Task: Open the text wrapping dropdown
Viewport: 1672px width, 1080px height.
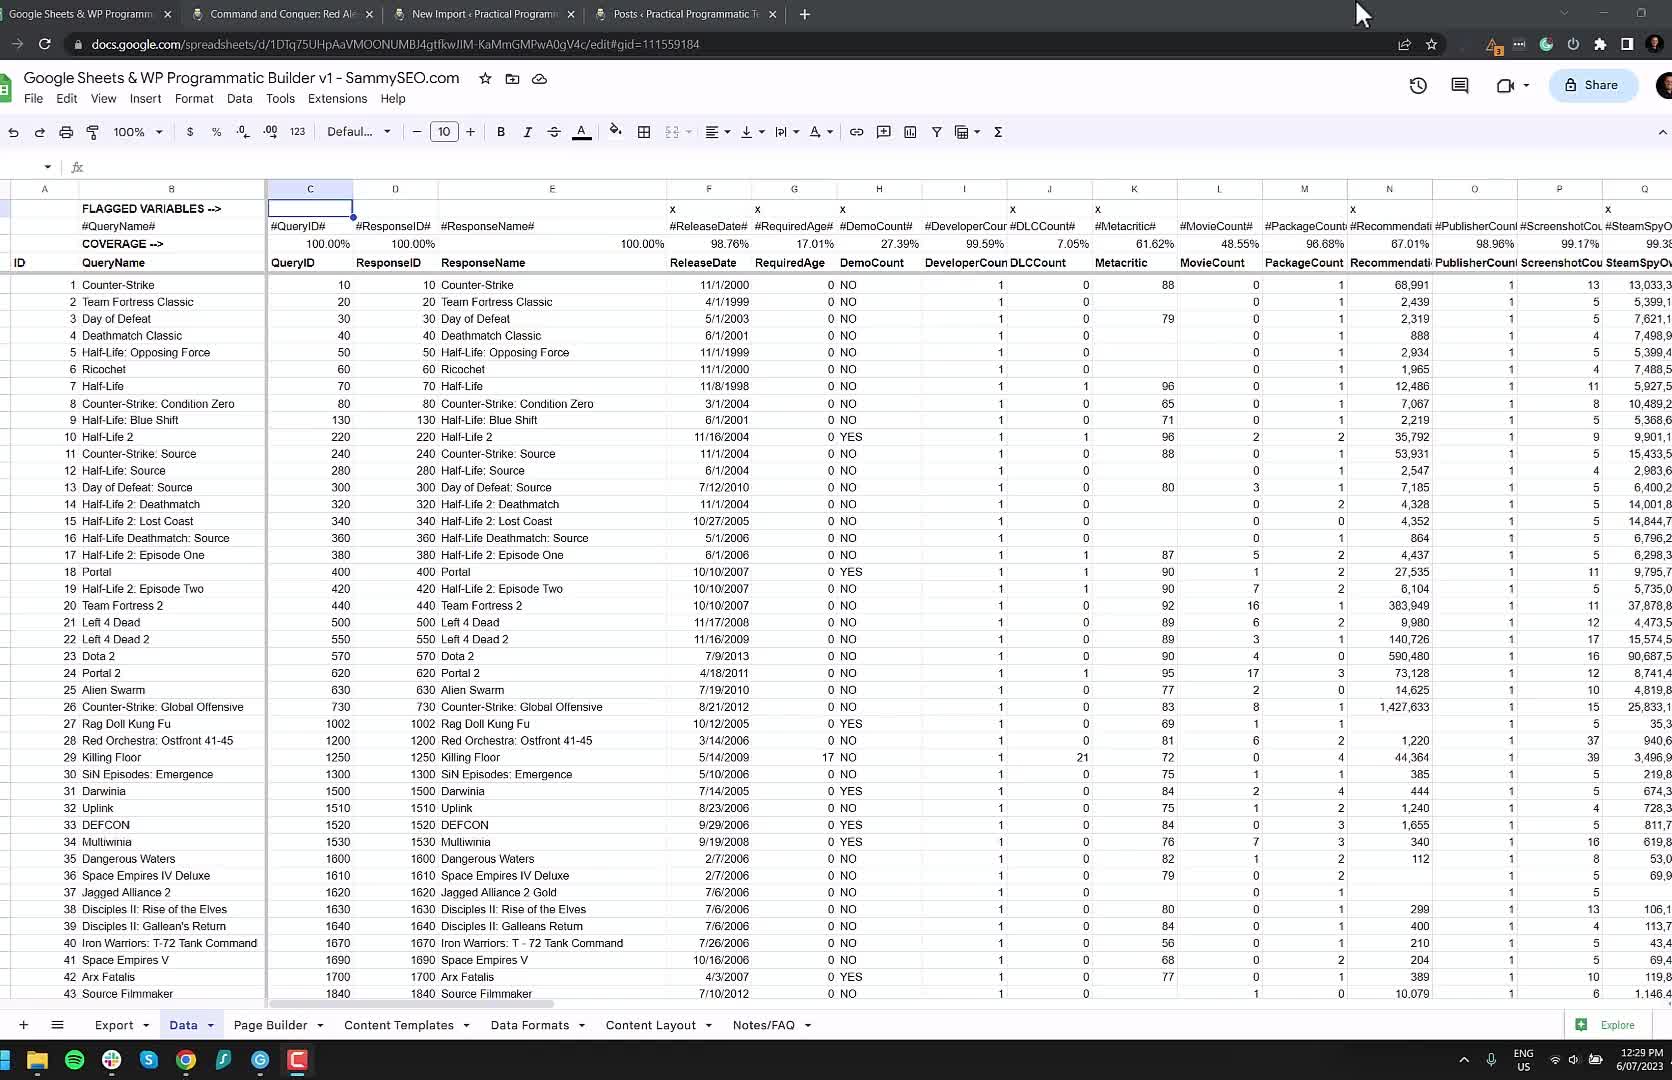Action: click(787, 132)
